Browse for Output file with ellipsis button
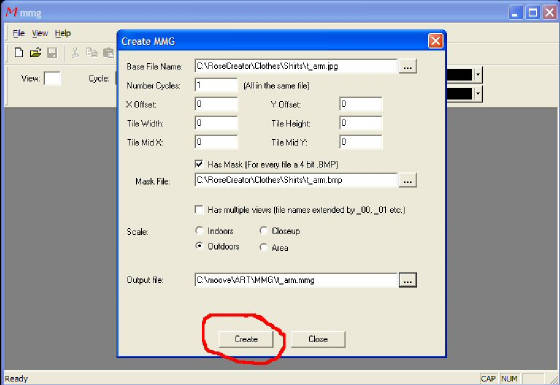560x385 pixels. pyautogui.click(x=408, y=280)
